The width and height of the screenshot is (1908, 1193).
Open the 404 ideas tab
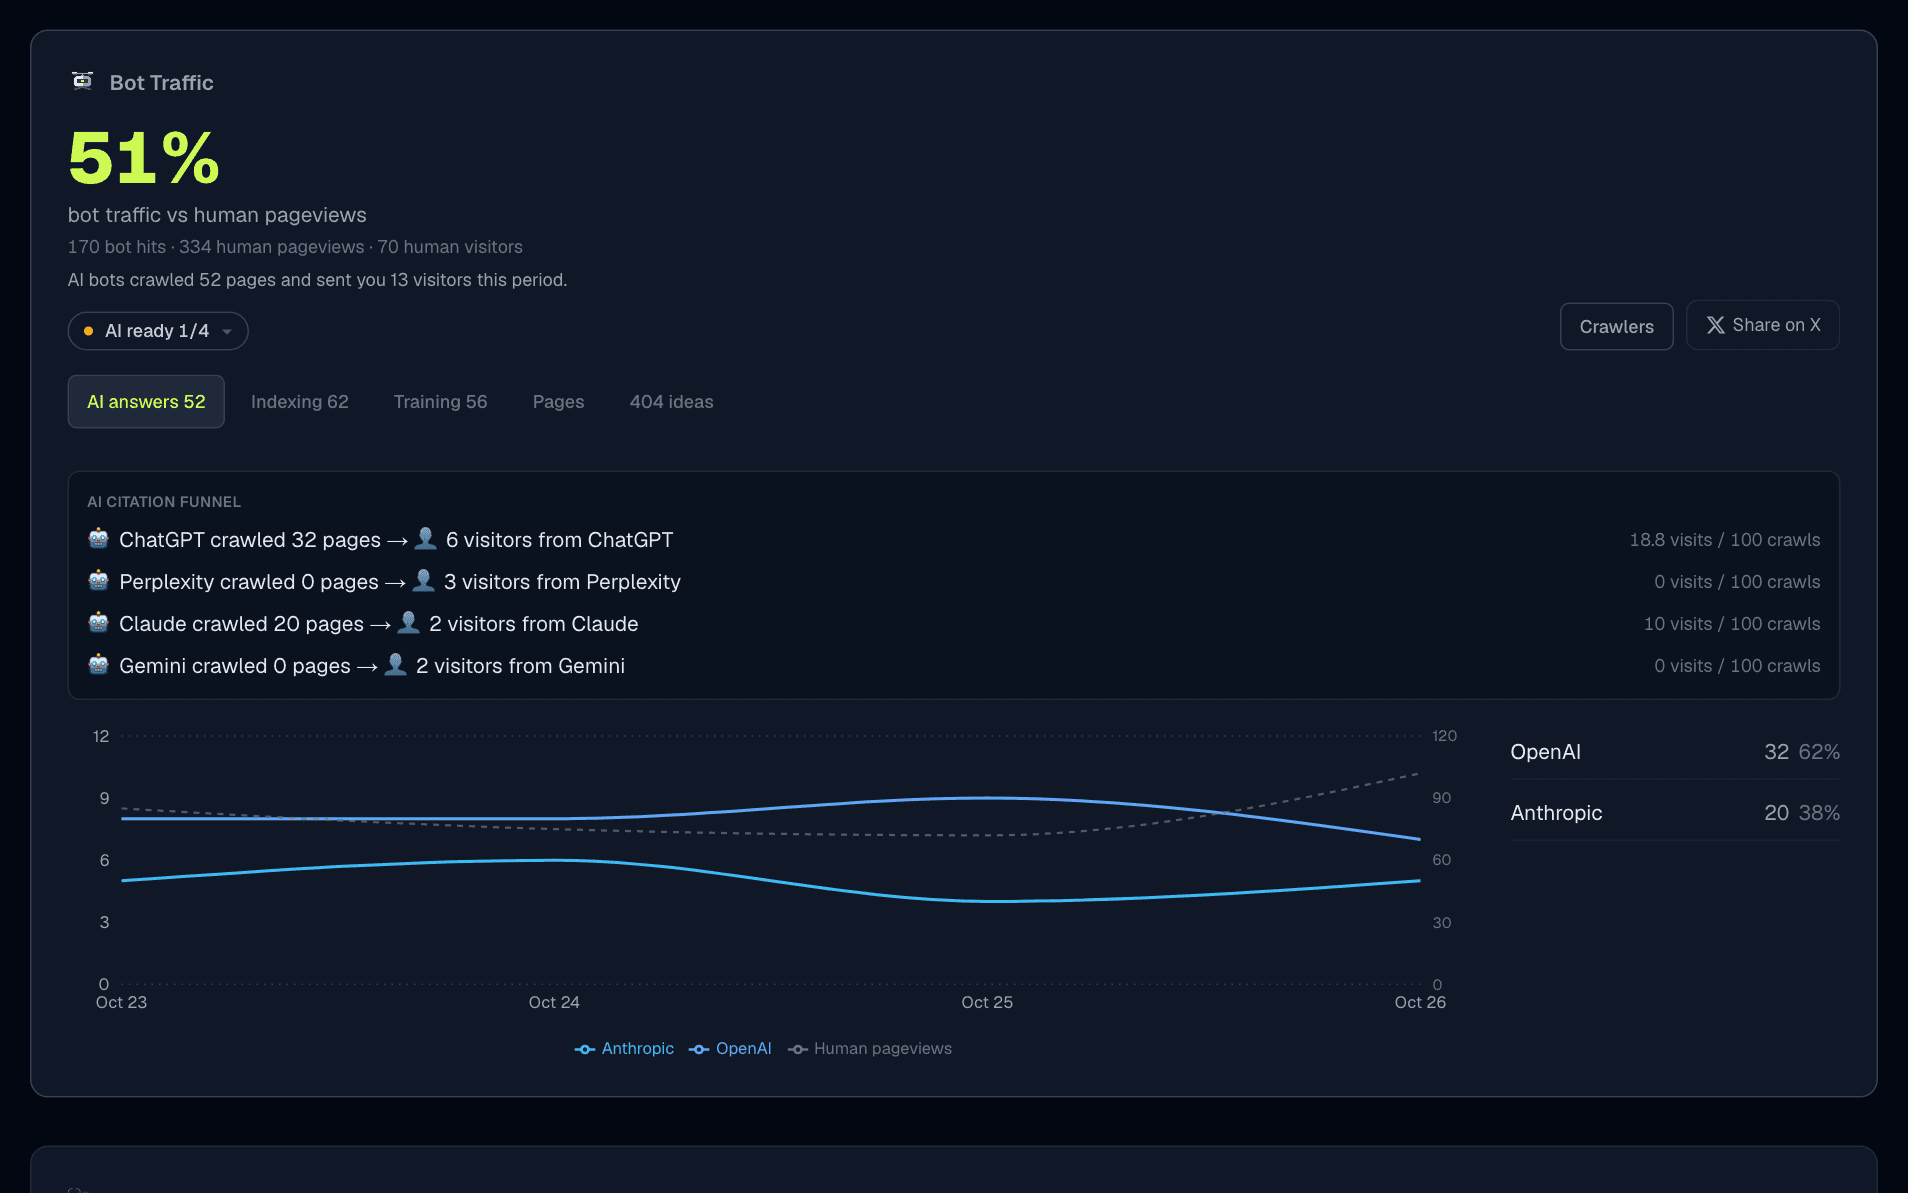click(671, 402)
